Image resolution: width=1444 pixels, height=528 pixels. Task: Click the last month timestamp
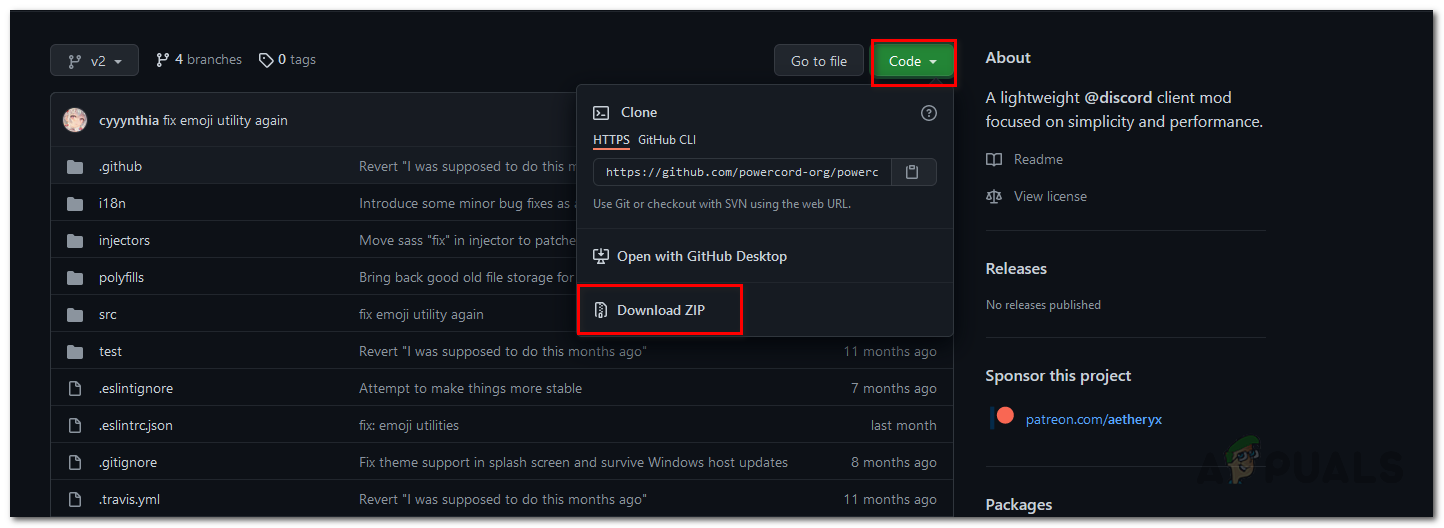click(x=904, y=425)
